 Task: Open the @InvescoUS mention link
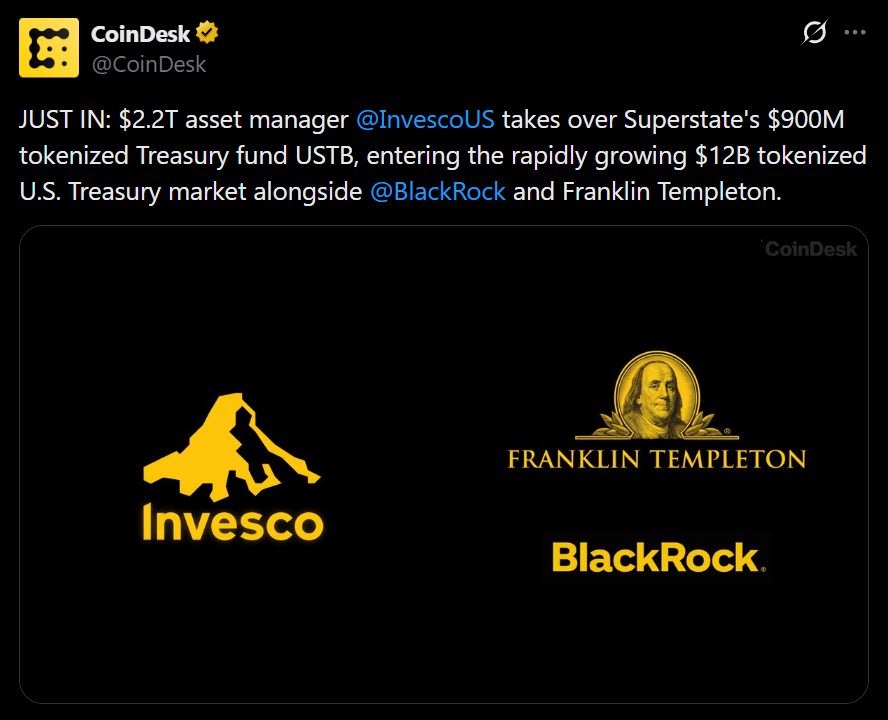pyautogui.click(x=425, y=122)
